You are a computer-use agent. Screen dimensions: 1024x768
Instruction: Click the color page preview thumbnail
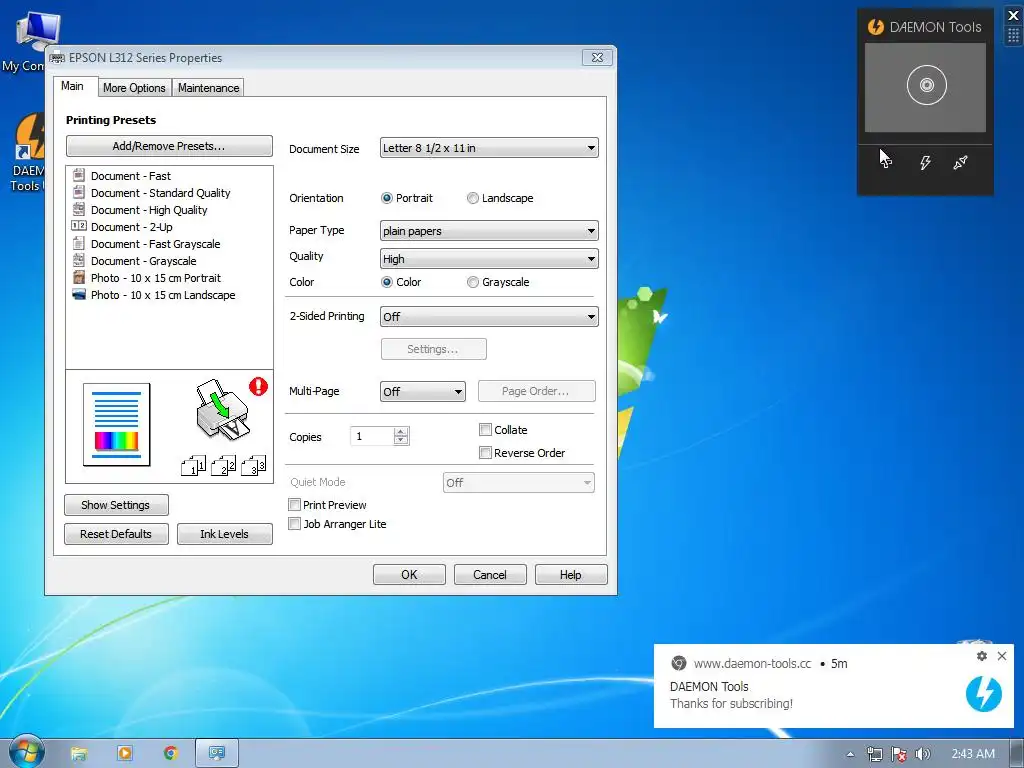(x=116, y=424)
